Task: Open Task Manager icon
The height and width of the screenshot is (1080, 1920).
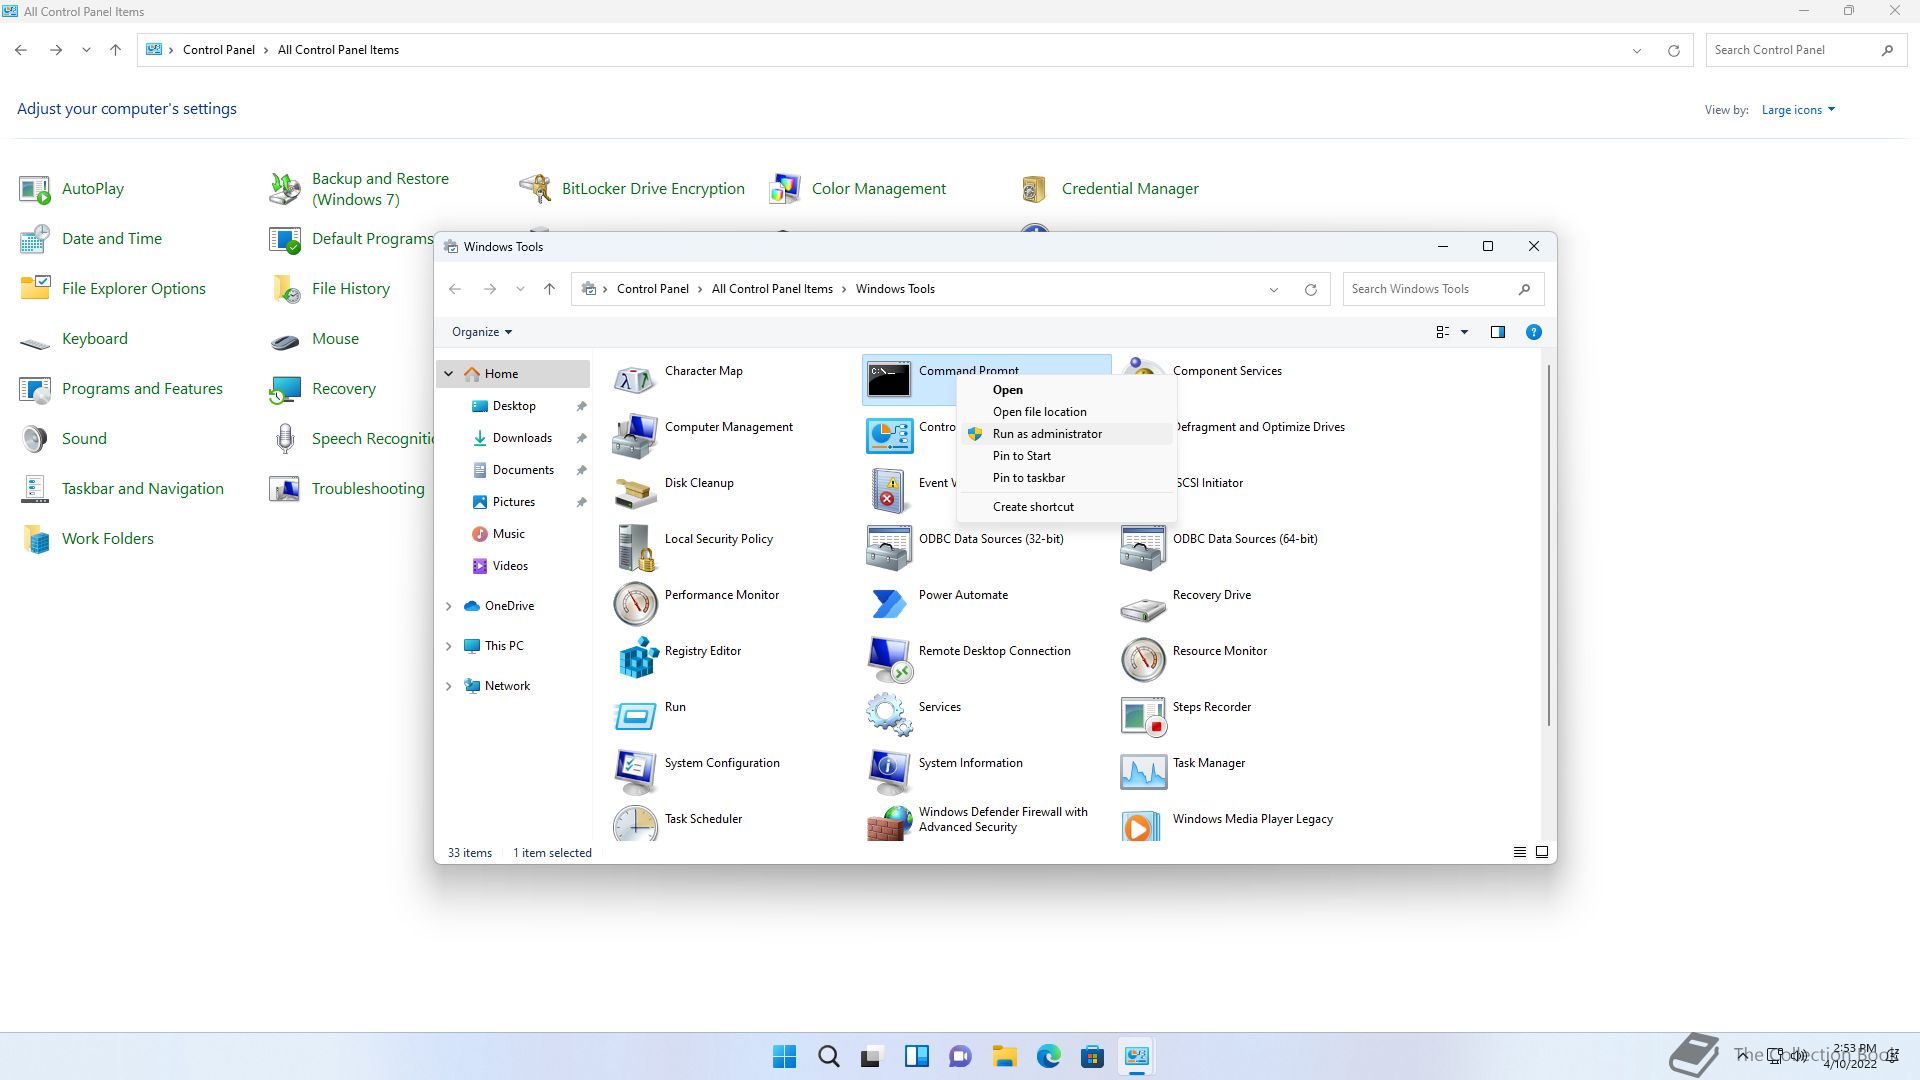Action: [x=1143, y=771]
